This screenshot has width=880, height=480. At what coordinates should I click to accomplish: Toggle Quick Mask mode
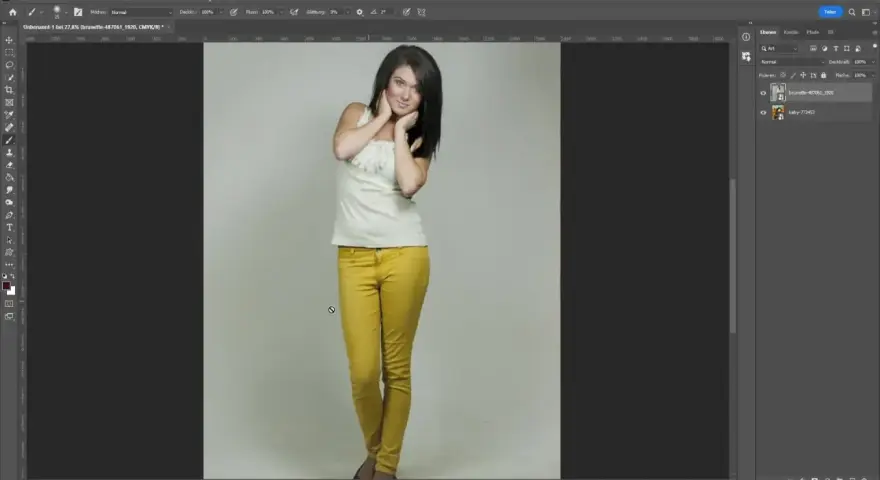[x=9, y=304]
